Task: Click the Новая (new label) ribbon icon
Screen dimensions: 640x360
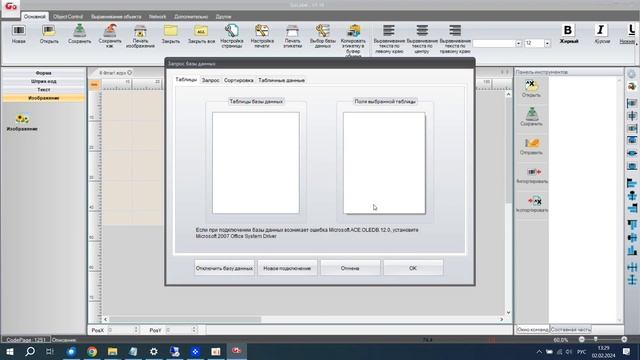Action: click(x=18, y=31)
